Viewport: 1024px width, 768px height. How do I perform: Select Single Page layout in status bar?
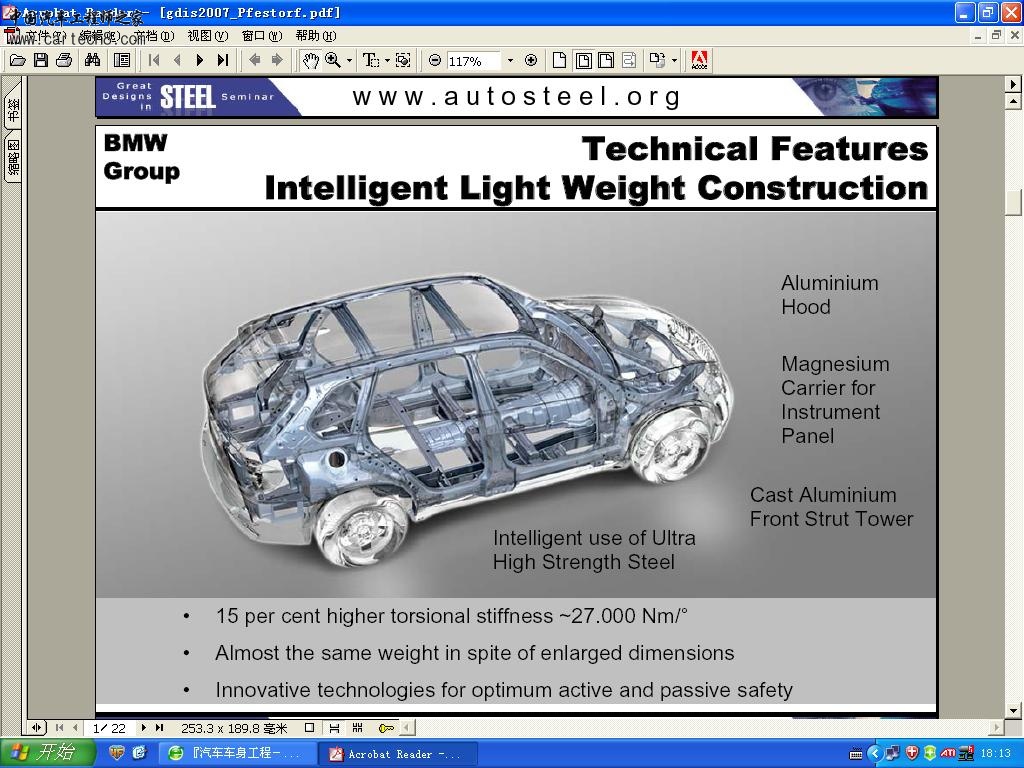coord(310,728)
